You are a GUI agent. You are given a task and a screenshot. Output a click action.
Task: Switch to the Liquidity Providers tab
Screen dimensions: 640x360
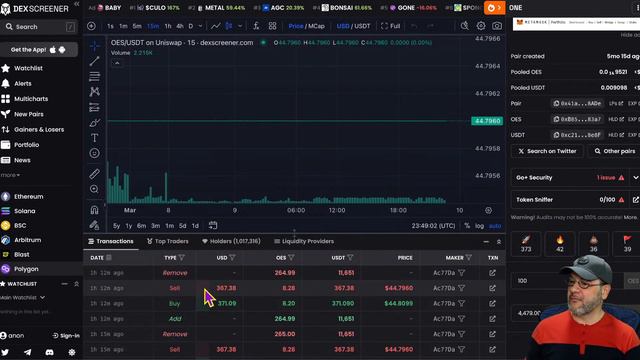304,241
